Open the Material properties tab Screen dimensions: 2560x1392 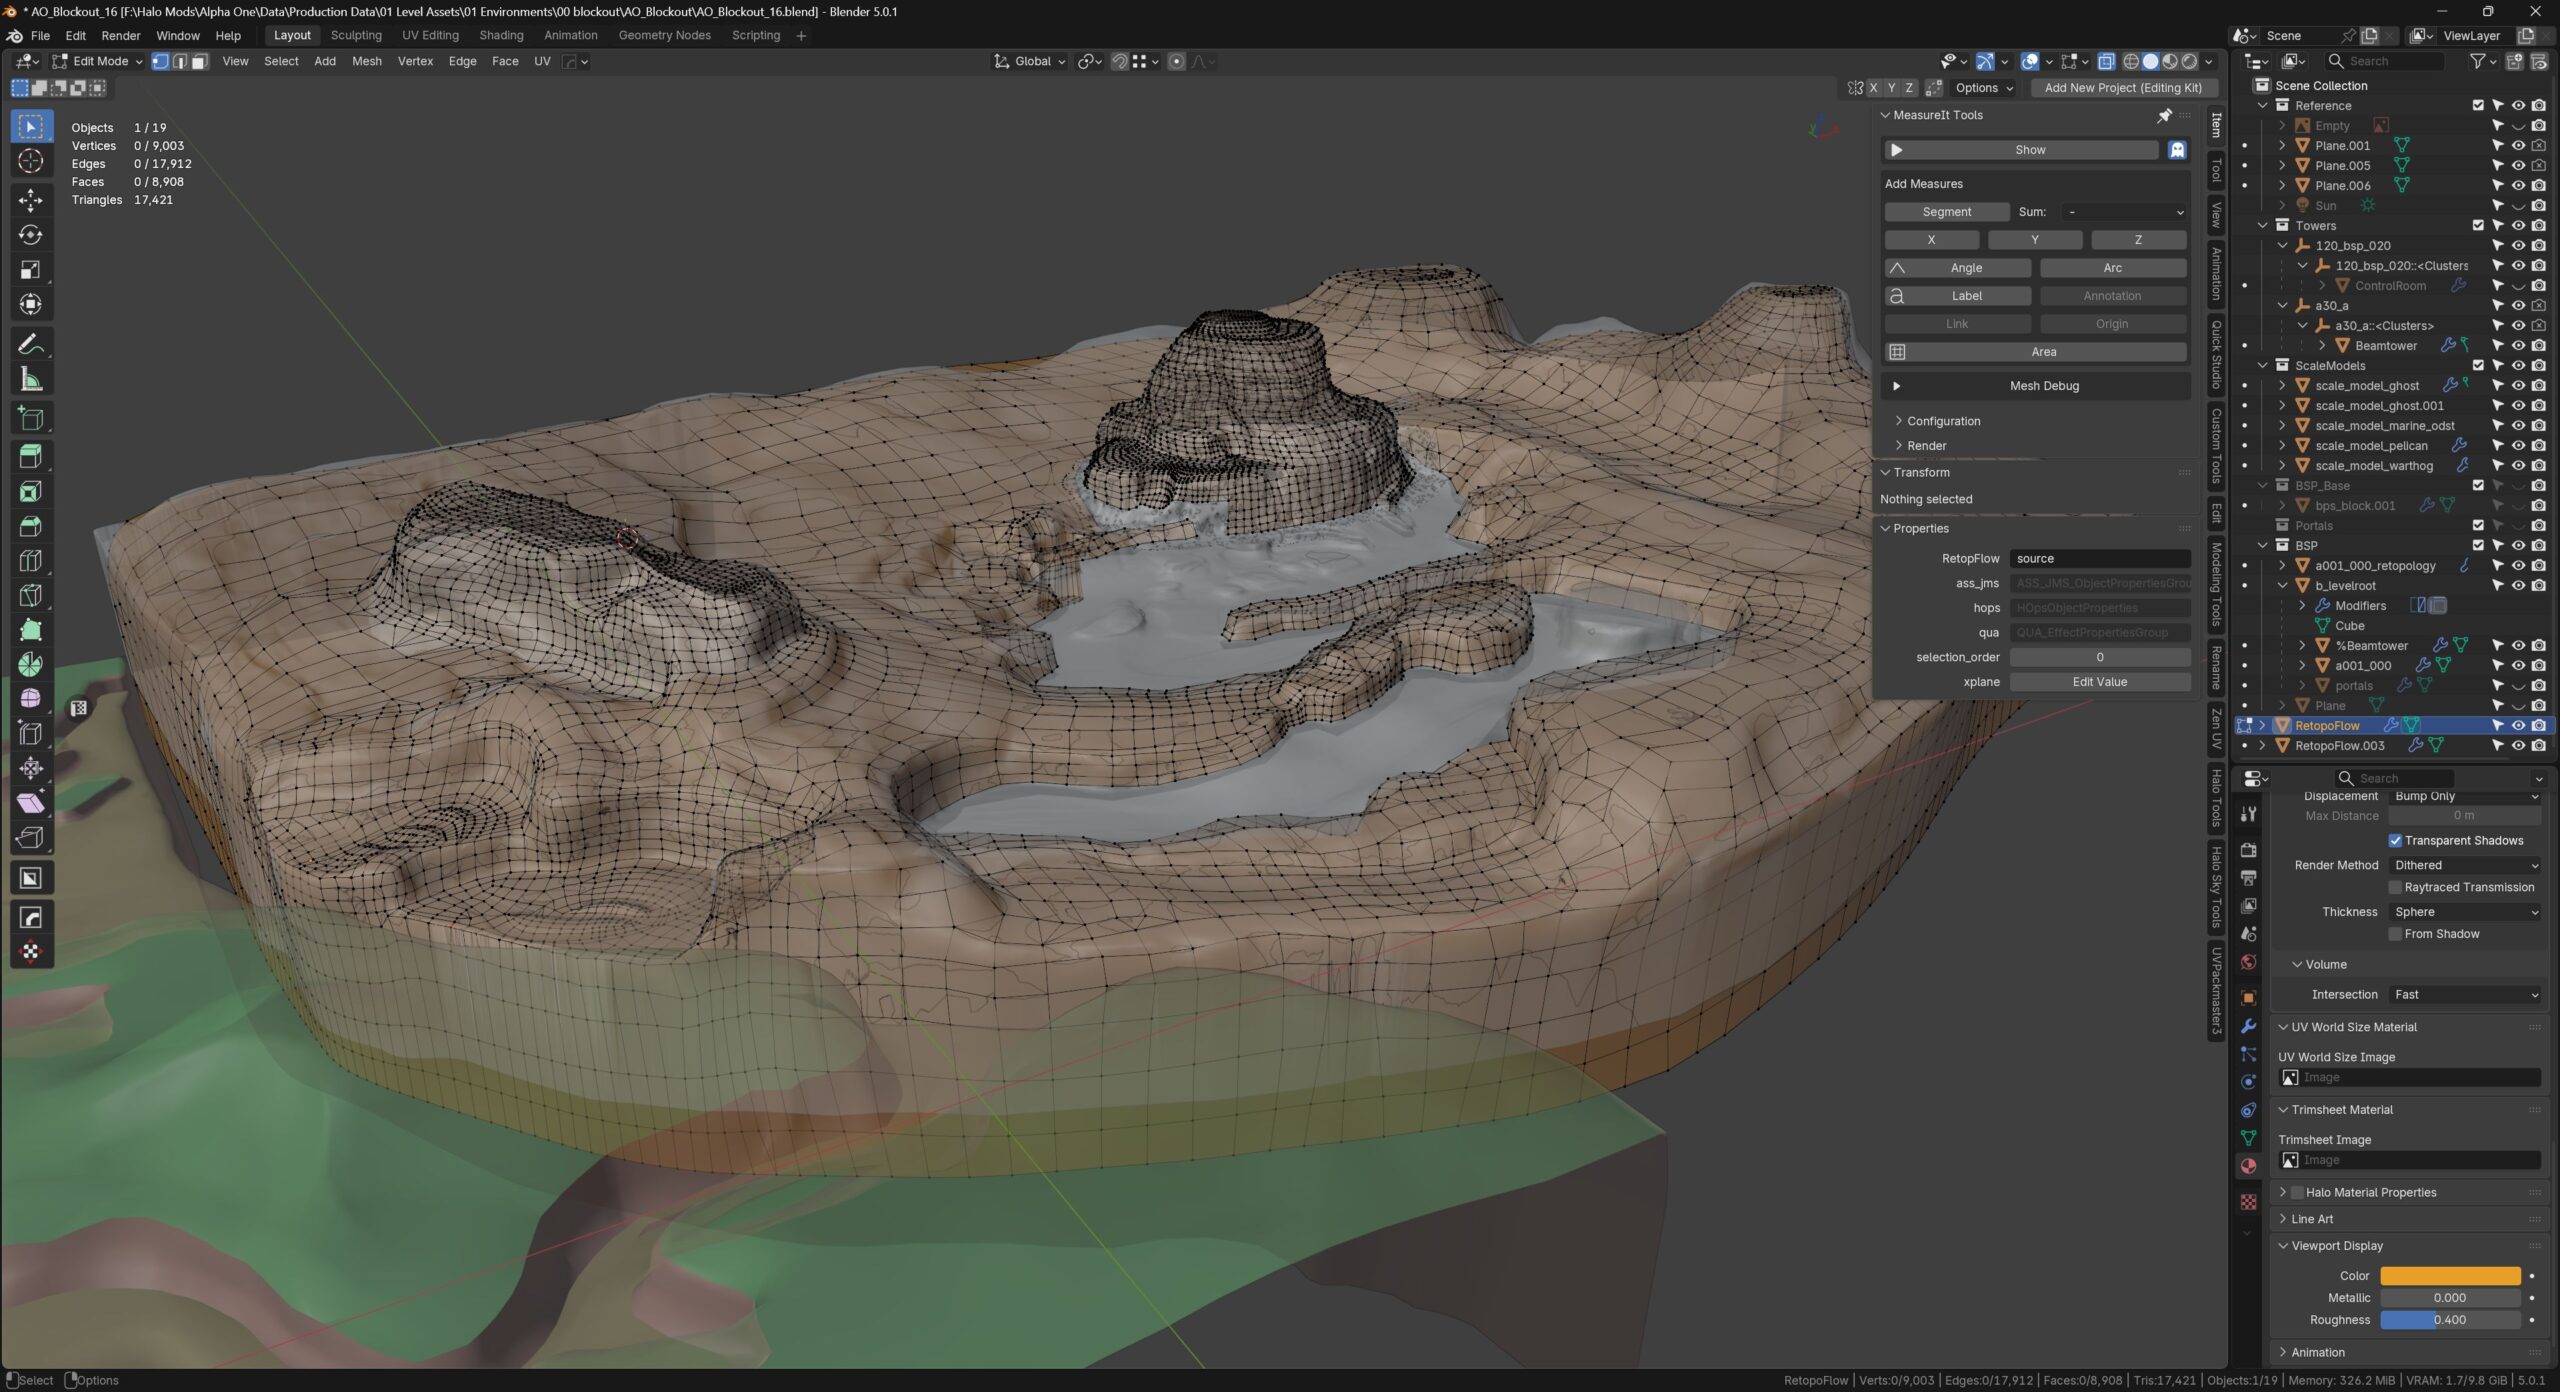point(2248,1166)
